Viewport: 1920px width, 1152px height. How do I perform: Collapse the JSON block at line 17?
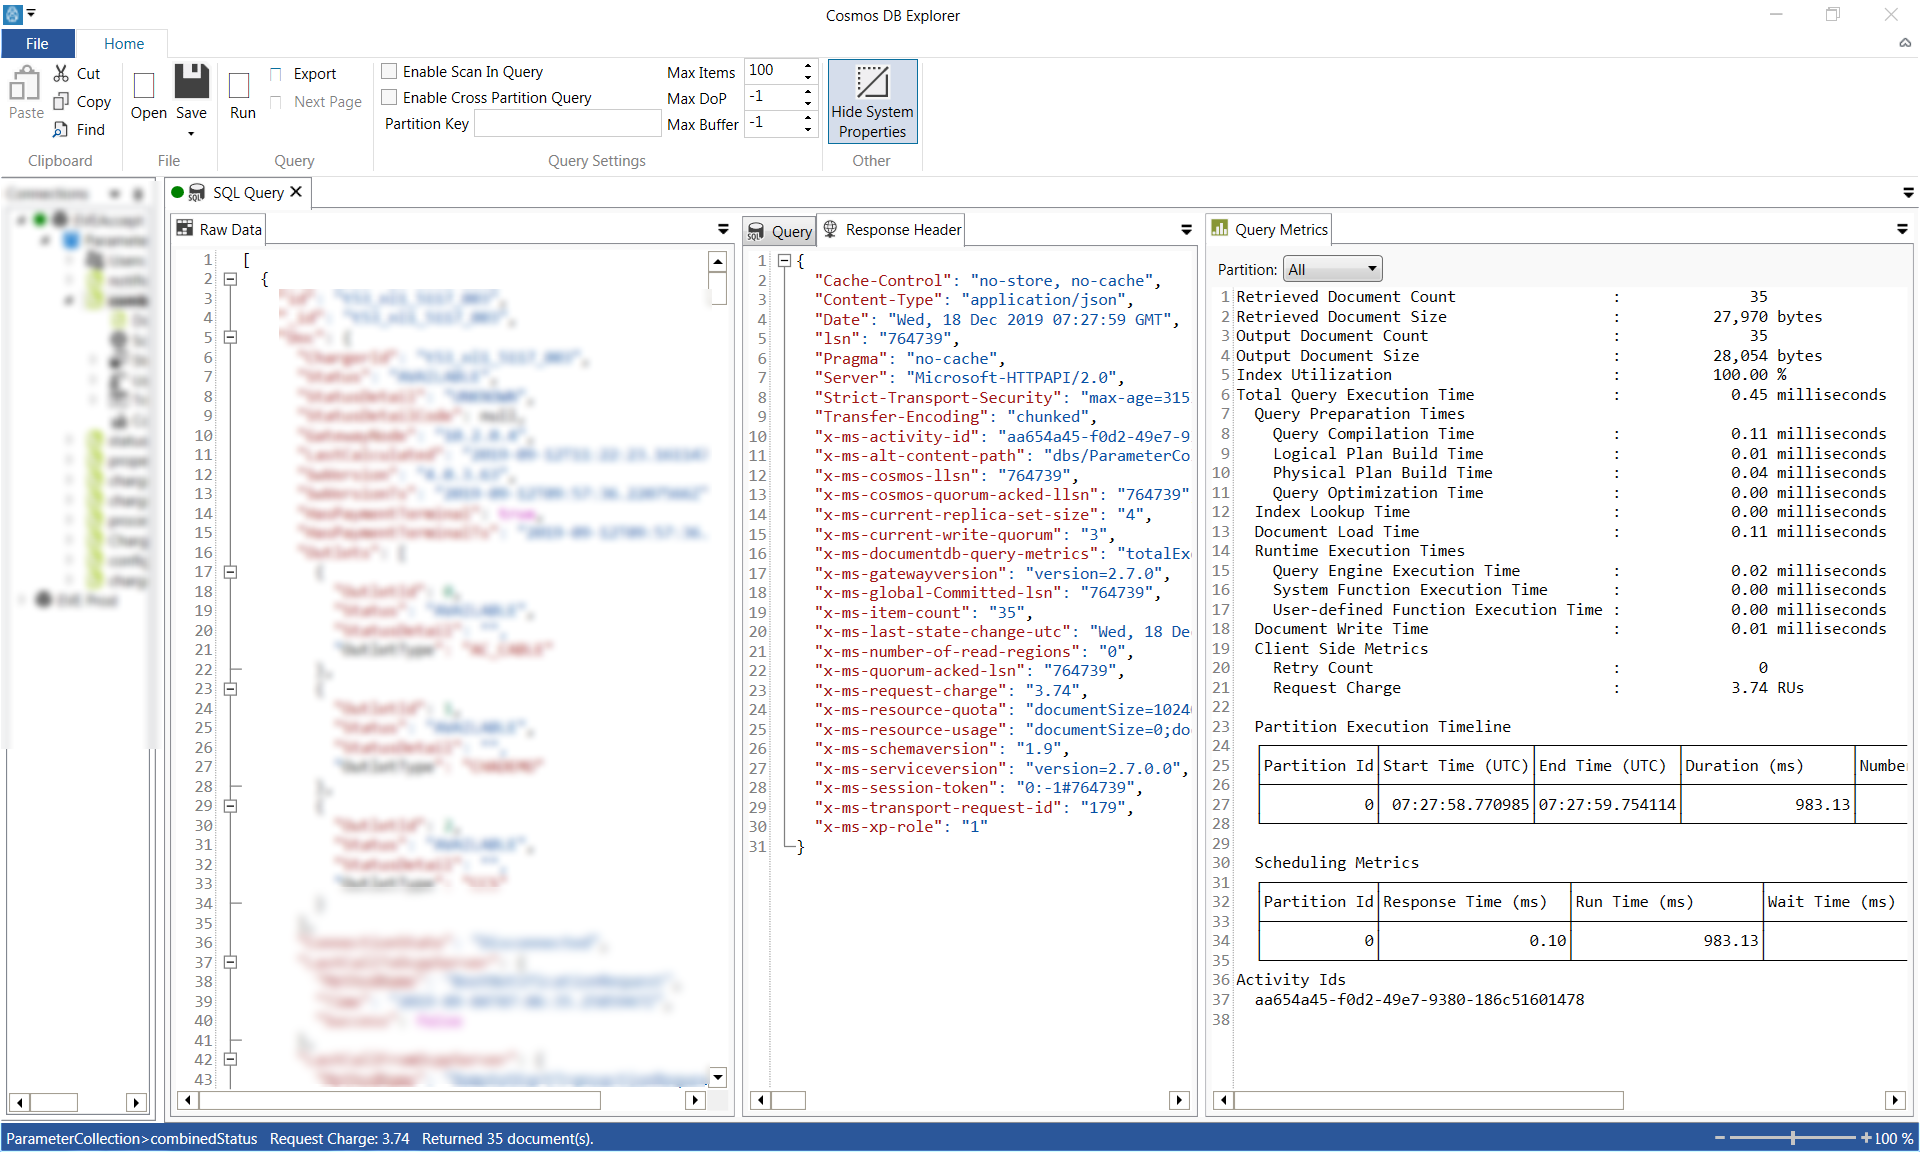tap(230, 572)
